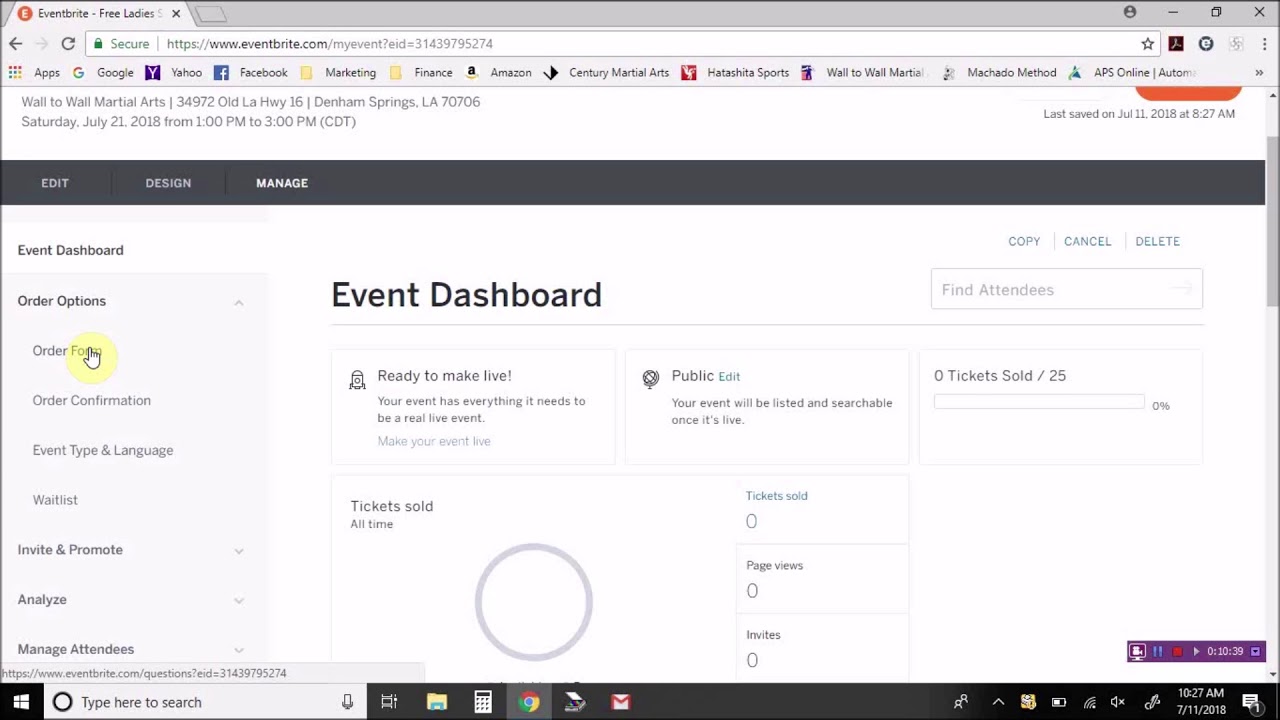Reload the Eventbrite page
Viewport: 1280px width, 720px height.
68,44
